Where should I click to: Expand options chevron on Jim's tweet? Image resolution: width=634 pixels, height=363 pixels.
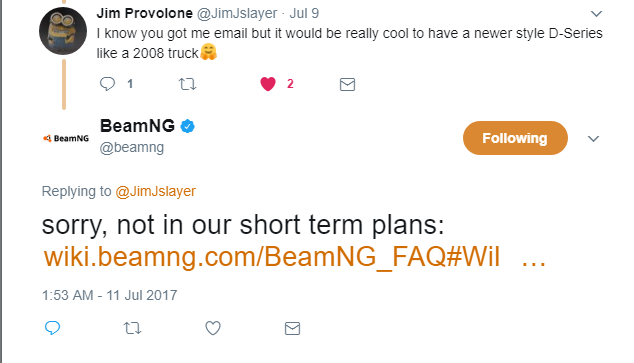(596, 14)
